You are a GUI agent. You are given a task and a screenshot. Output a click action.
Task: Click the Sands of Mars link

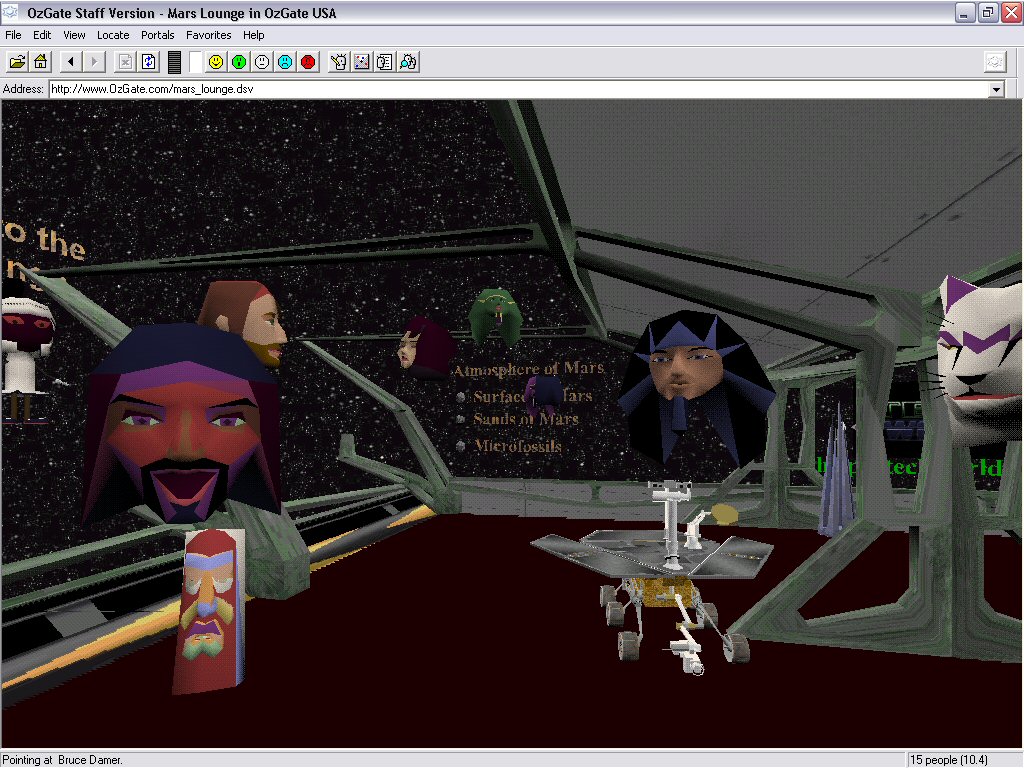(x=525, y=420)
